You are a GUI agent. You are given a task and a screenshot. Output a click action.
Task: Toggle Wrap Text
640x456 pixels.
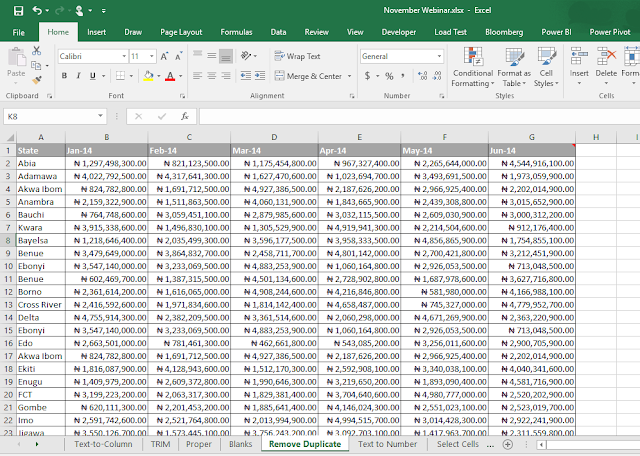click(298, 56)
